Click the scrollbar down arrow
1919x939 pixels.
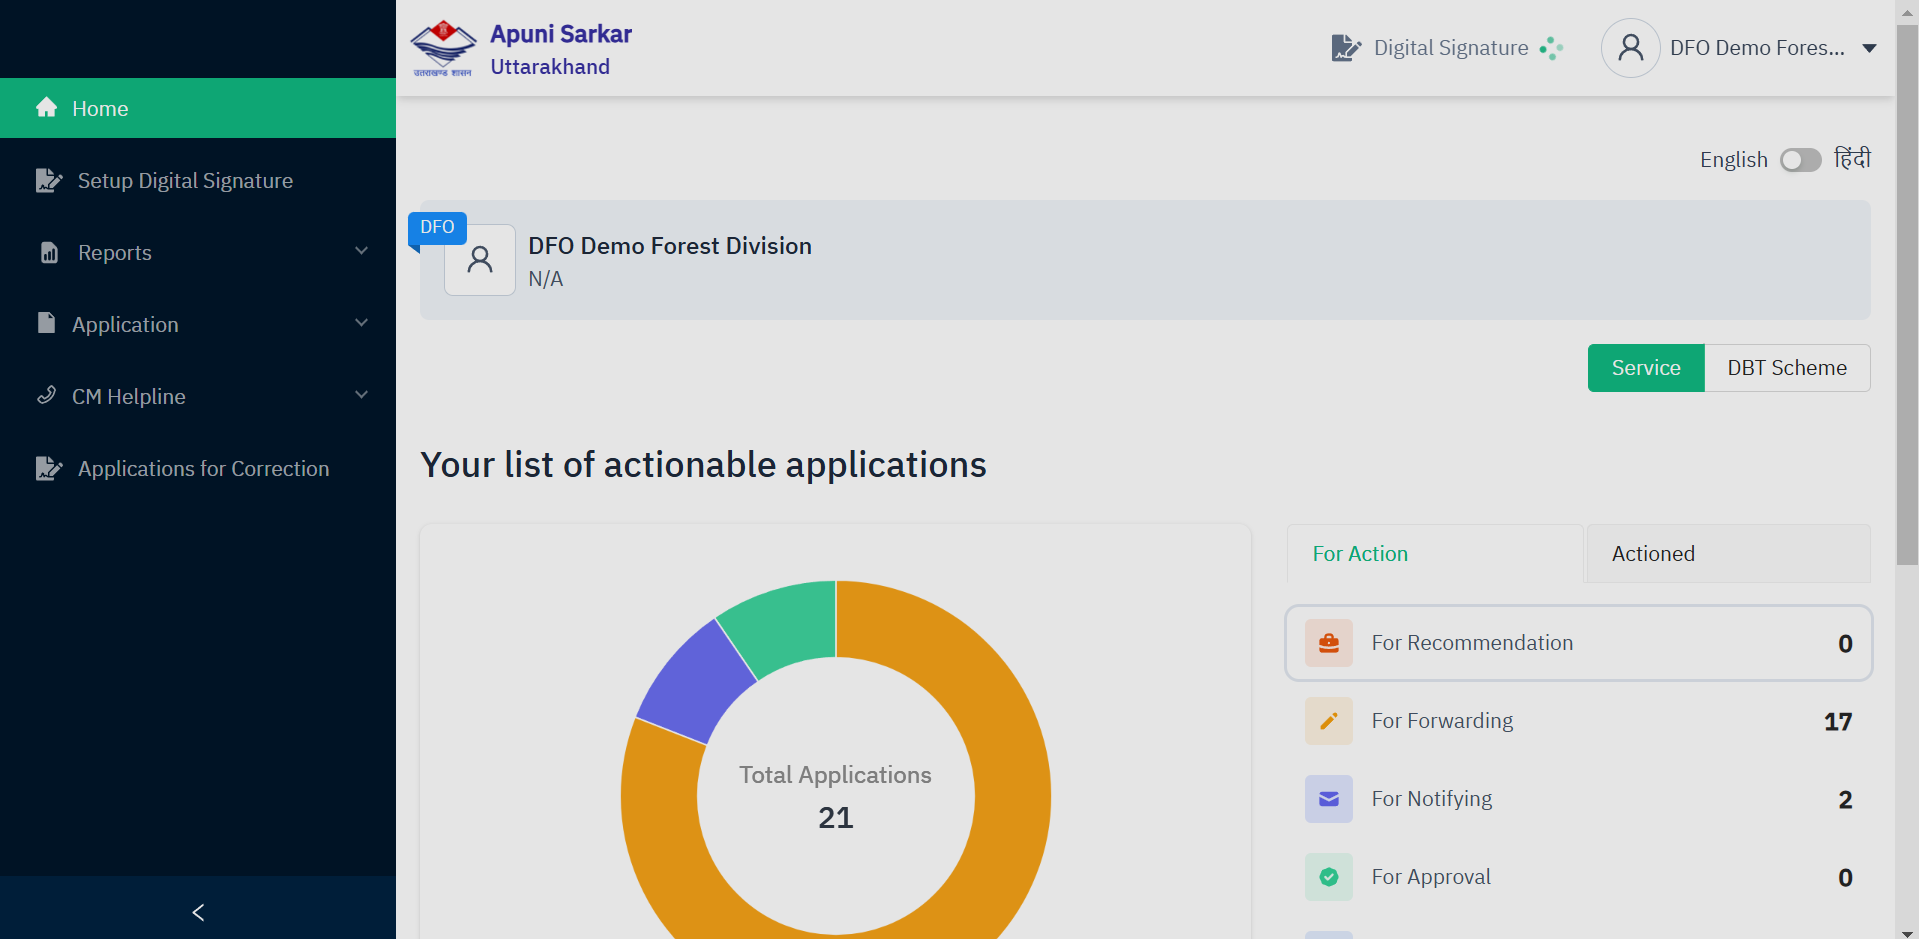(x=1907, y=932)
